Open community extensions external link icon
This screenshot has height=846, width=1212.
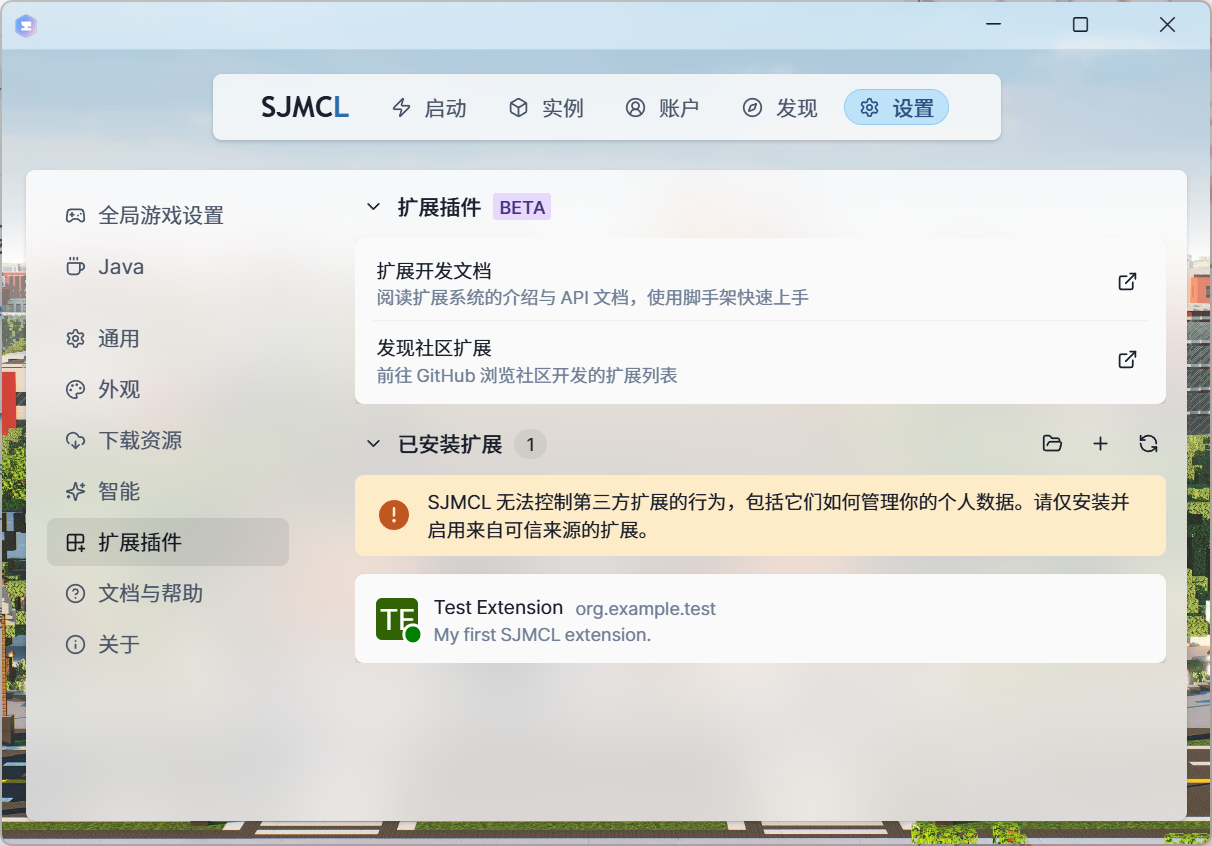point(1127,360)
